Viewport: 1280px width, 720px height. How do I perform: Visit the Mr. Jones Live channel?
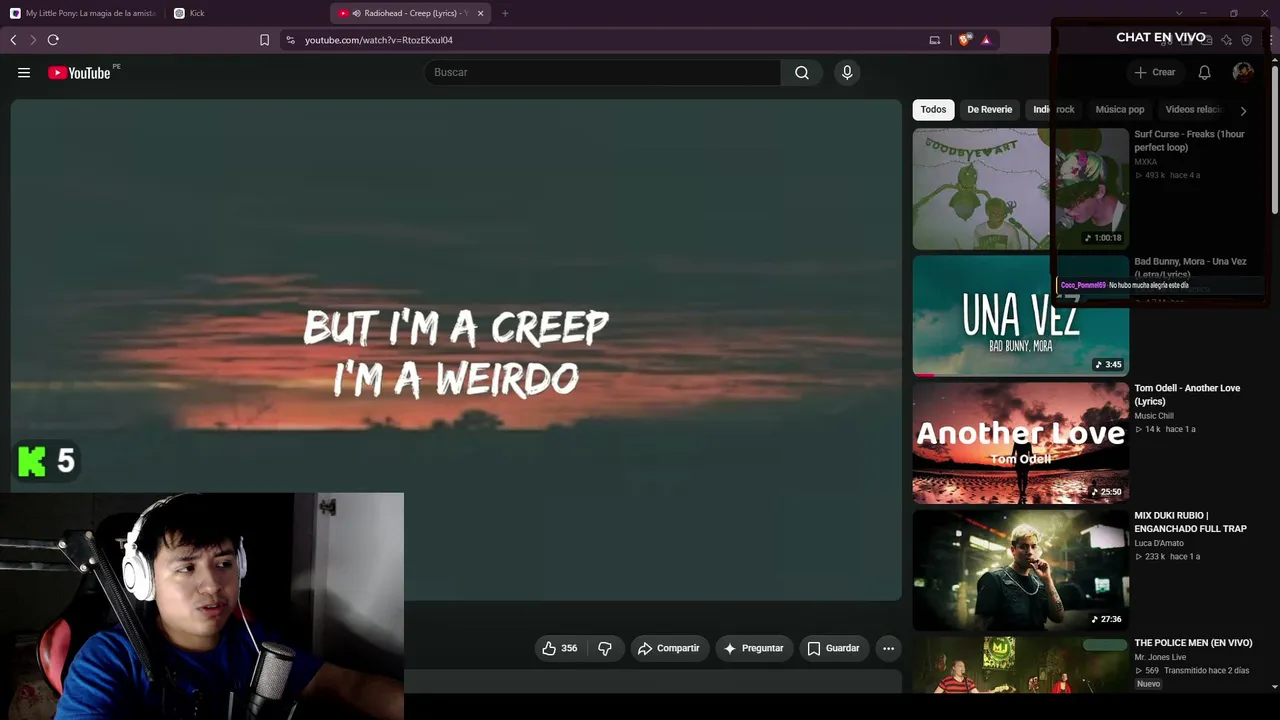[x=1160, y=658]
